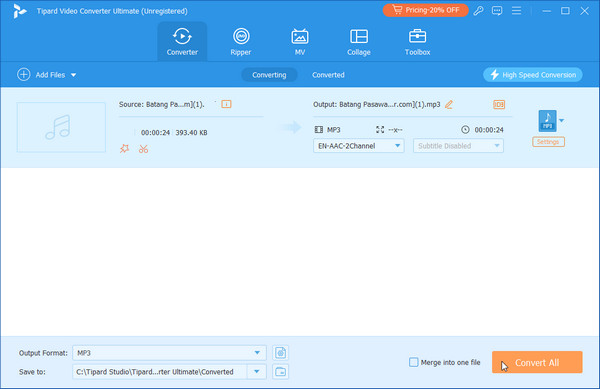Click the music note thumbnail
600x389 pixels.
tap(61, 127)
